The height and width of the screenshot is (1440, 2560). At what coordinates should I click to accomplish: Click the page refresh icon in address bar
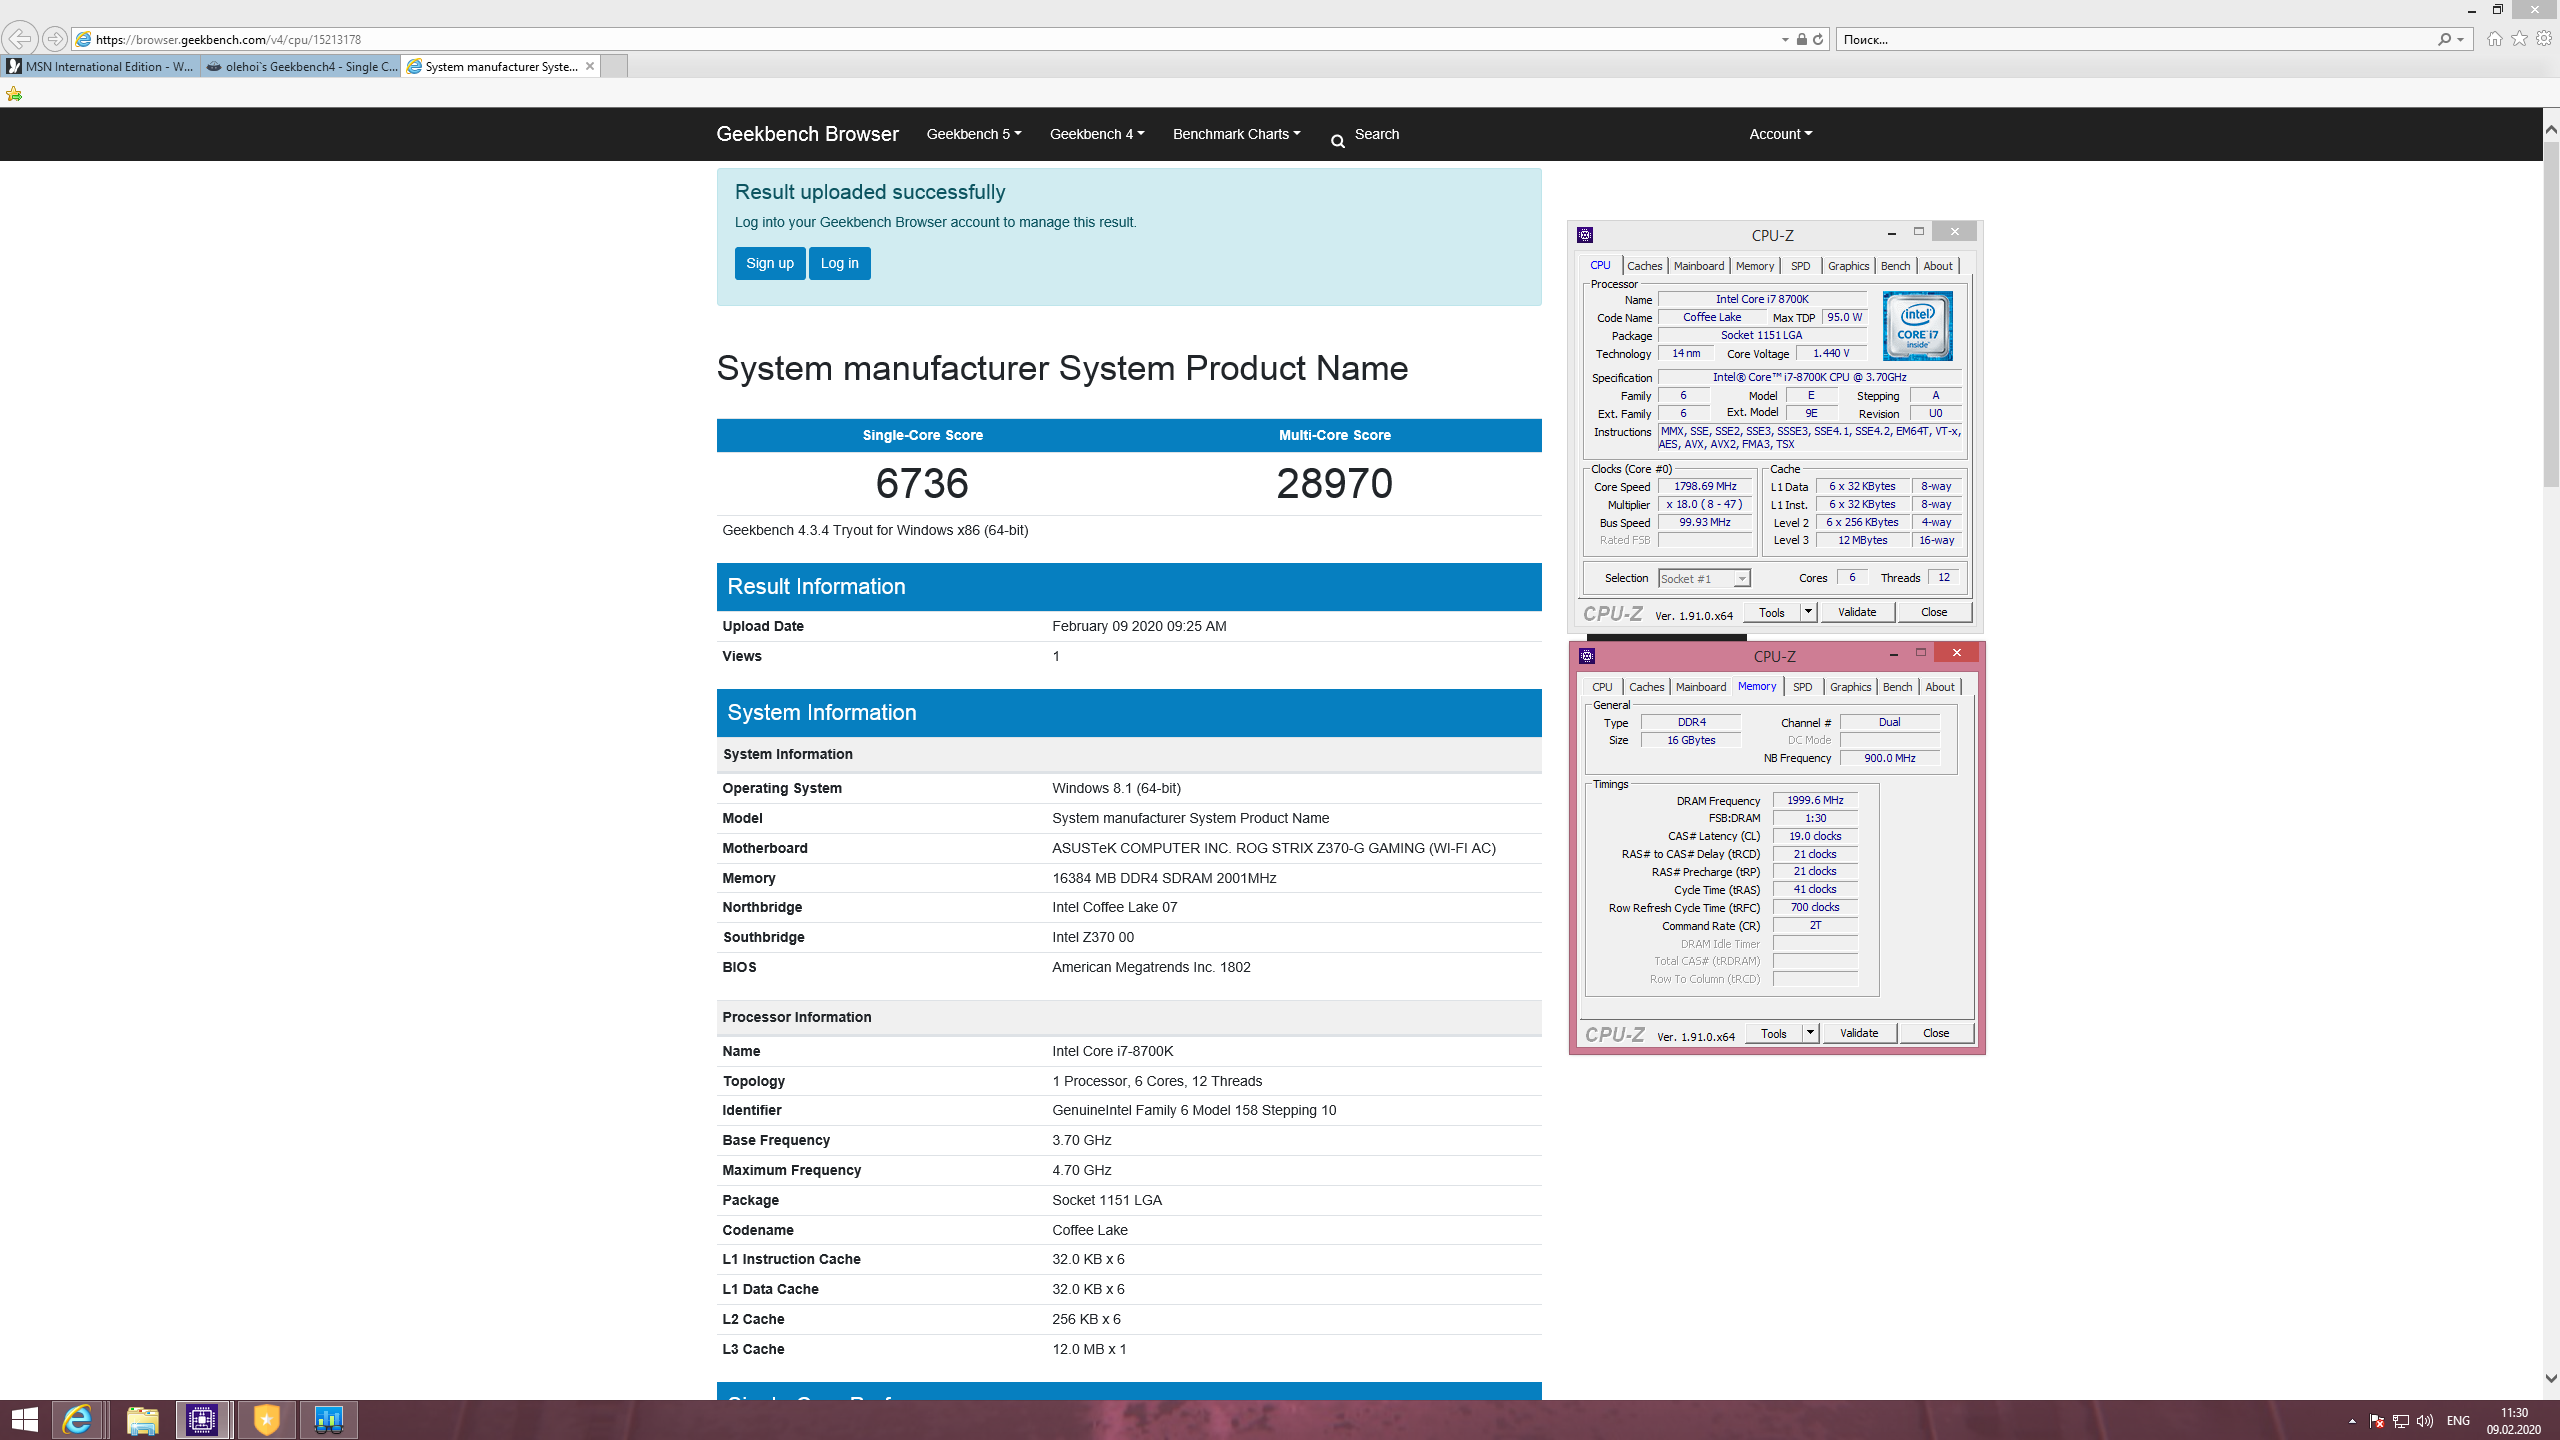1818,40
